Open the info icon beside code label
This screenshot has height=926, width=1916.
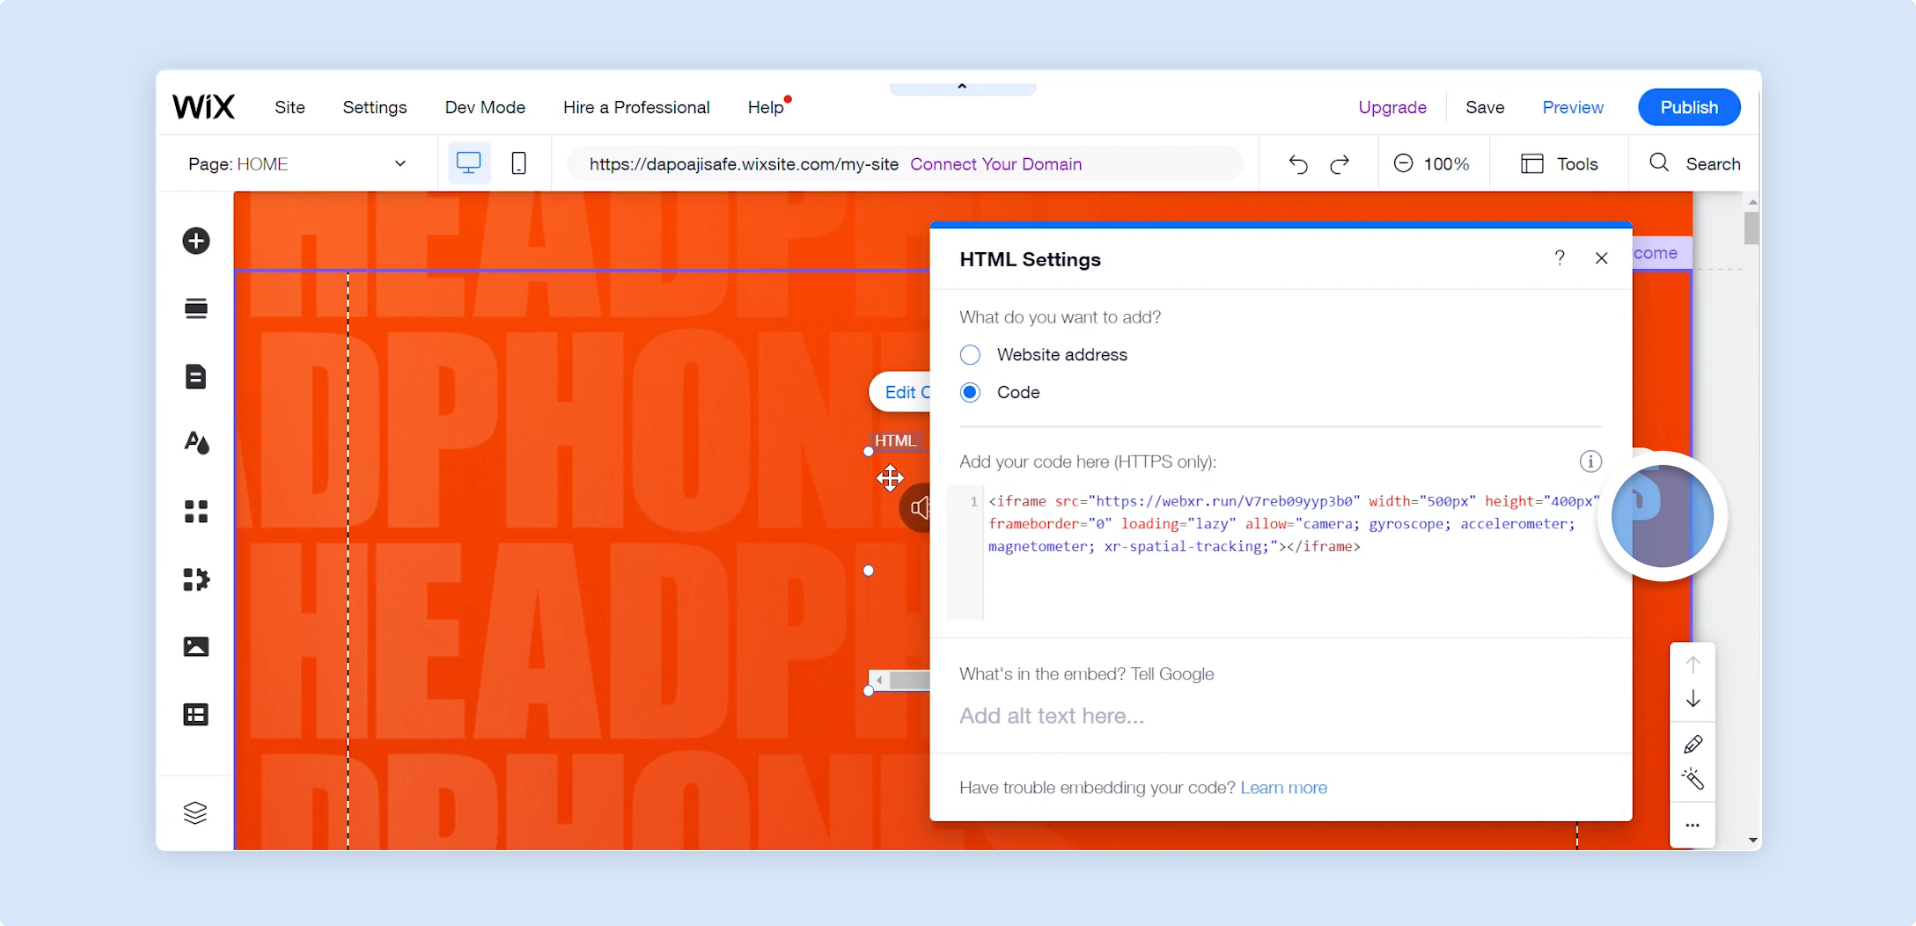tap(1590, 461)
